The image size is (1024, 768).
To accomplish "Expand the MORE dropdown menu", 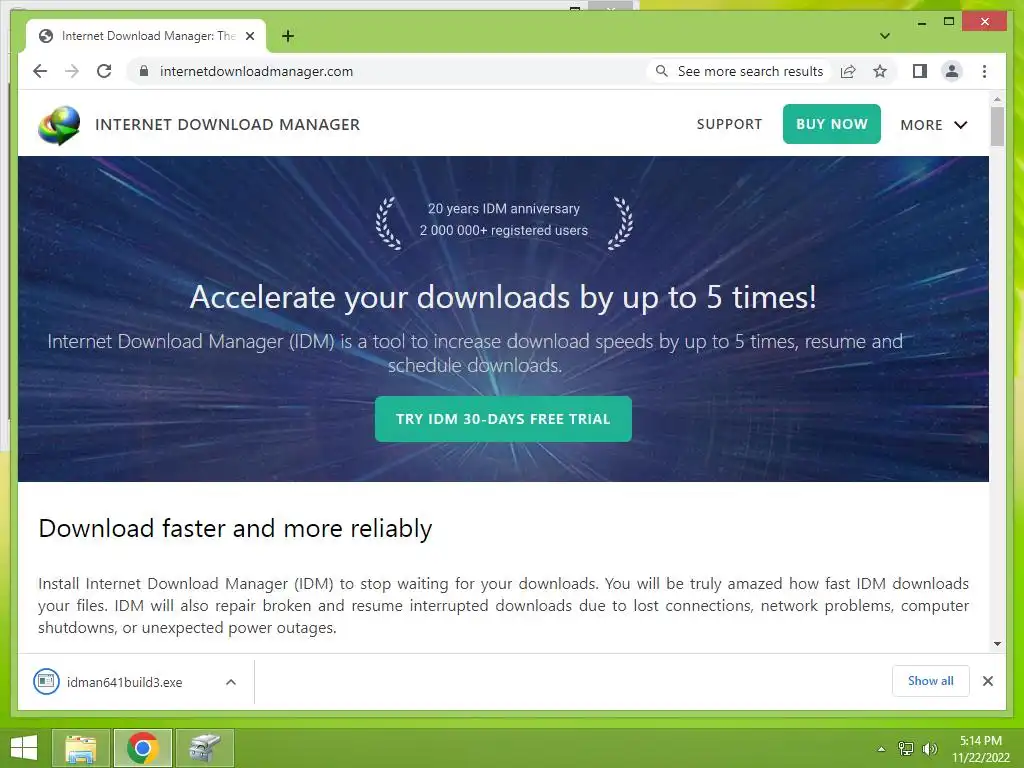I will coord(933,125).
